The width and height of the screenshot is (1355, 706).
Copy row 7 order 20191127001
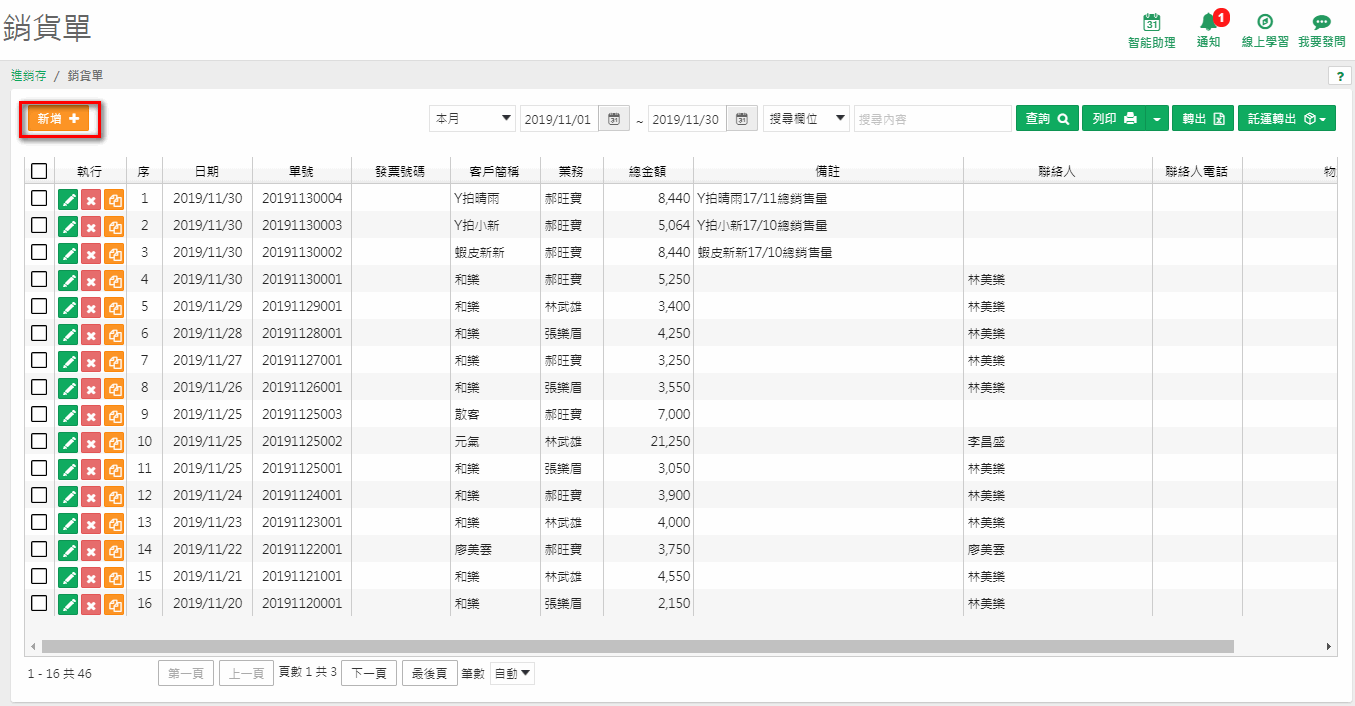tap(114, 361)
